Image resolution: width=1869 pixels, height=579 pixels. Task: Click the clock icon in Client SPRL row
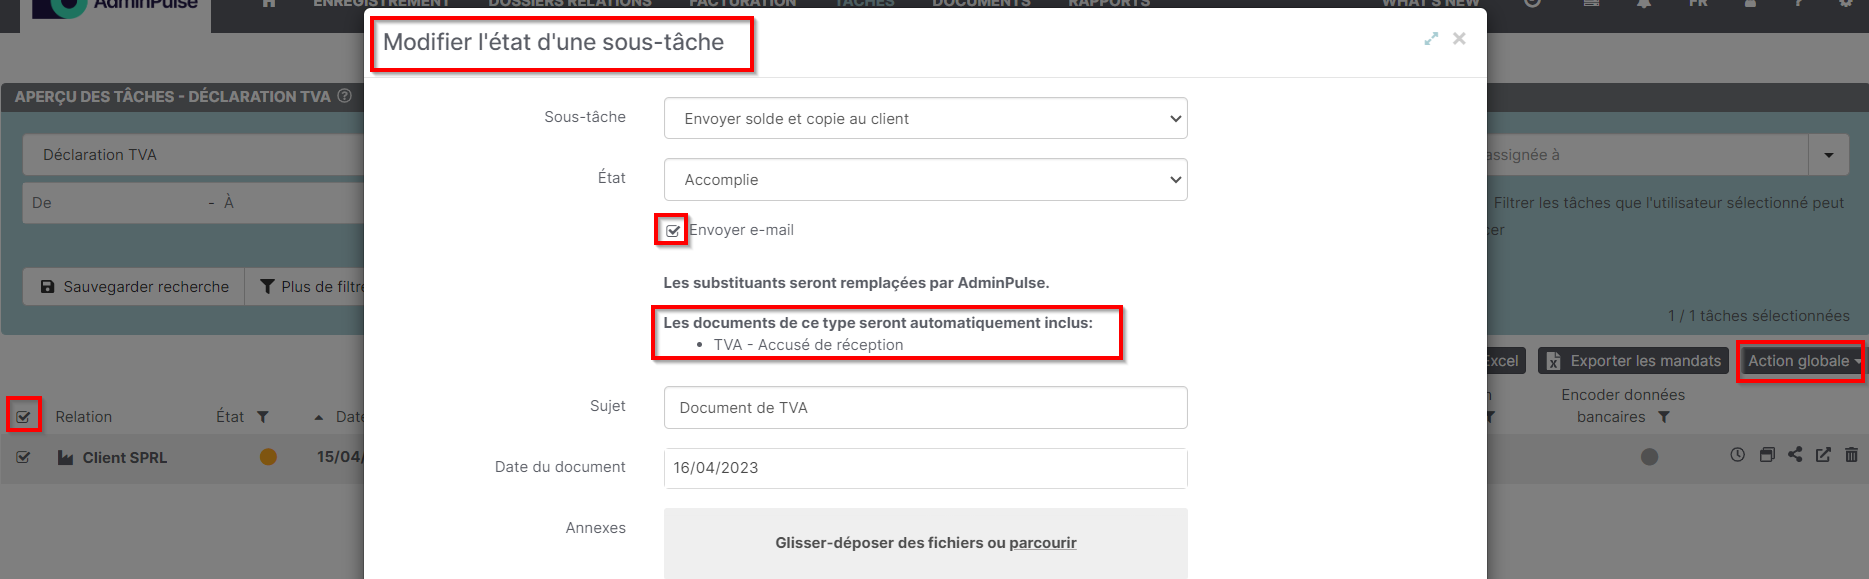[x=1738, y=455]
